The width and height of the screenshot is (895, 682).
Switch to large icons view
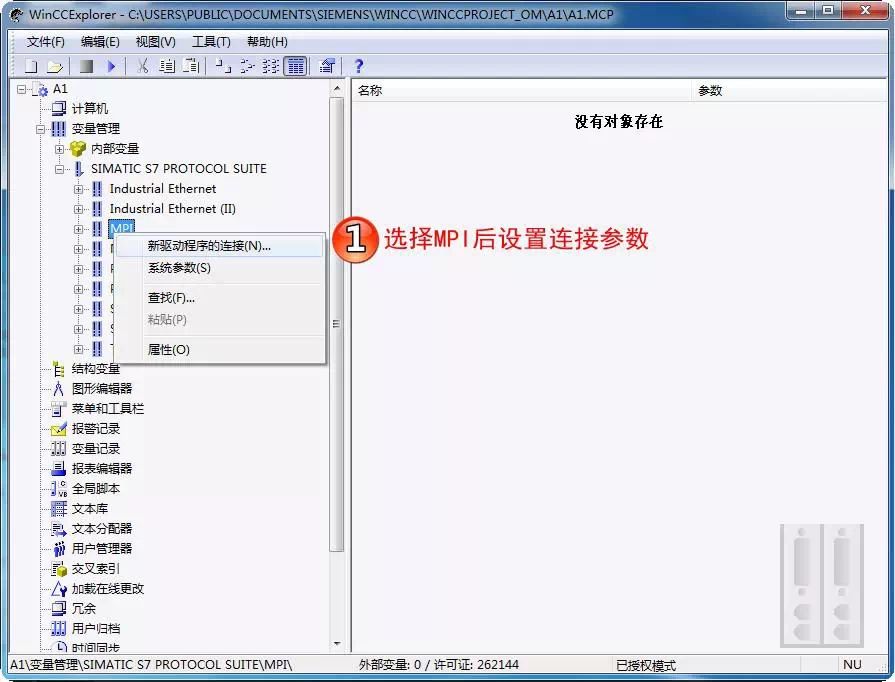click(x=223, y=66)
